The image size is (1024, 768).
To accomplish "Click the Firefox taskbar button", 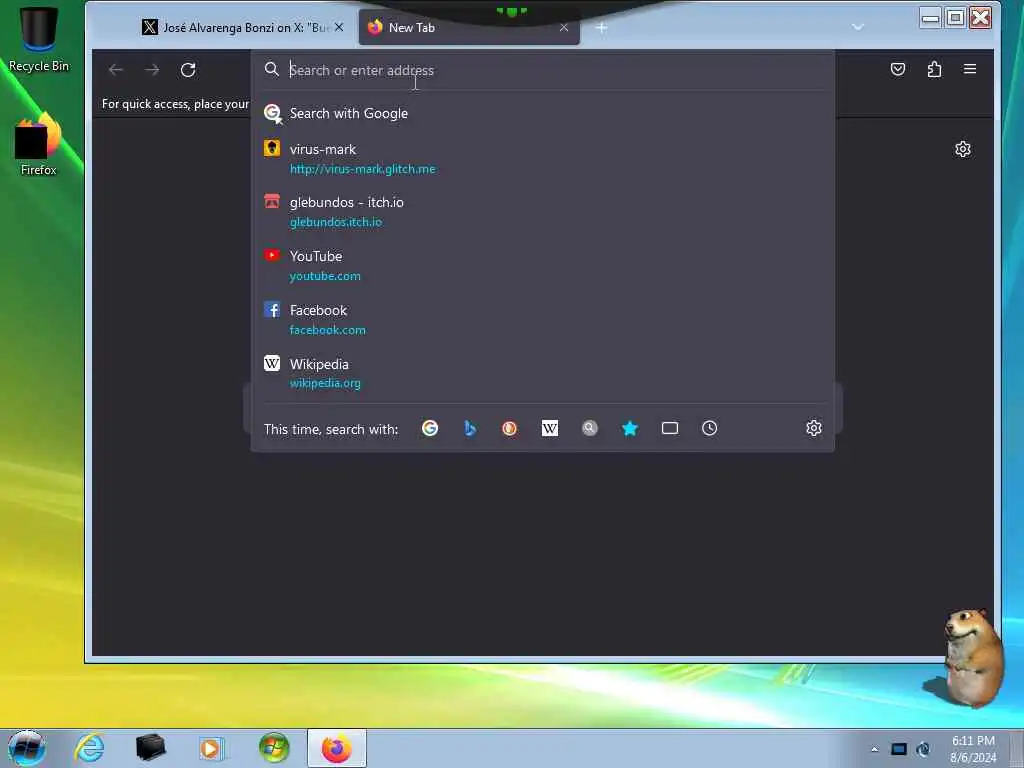I will click(336, 748).
